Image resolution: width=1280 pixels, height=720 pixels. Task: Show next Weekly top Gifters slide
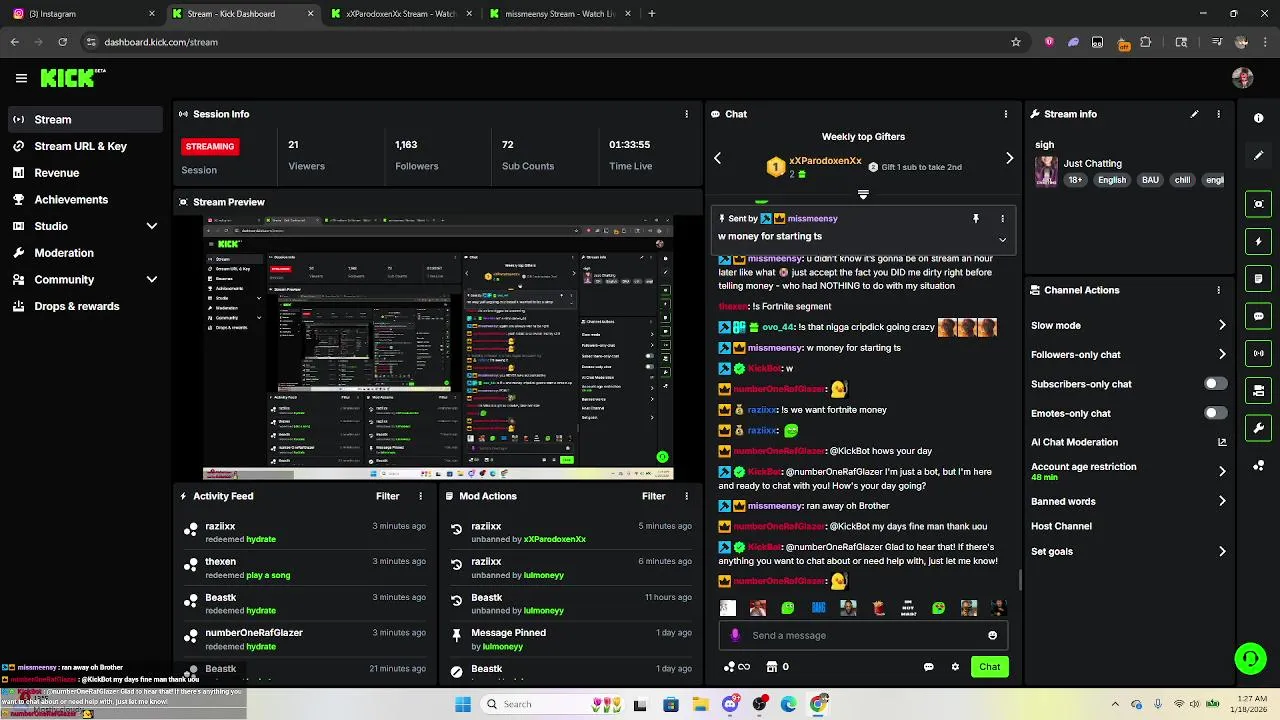(x=1009, y=158)
